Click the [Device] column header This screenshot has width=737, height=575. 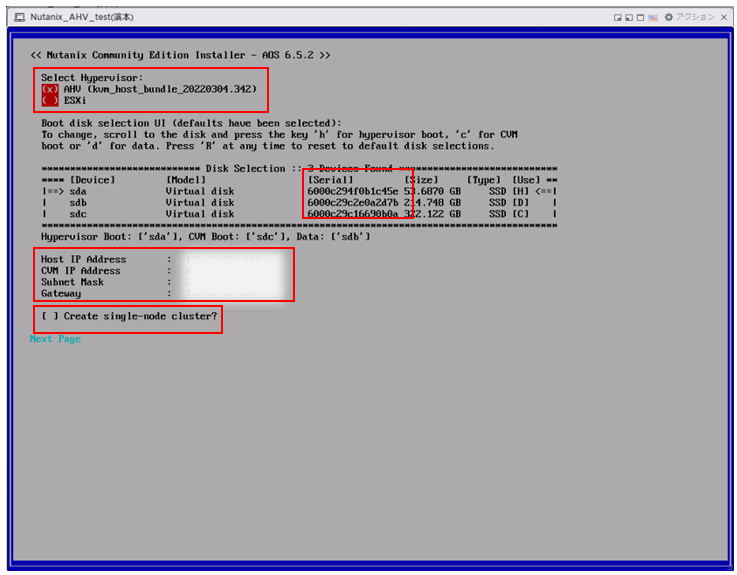coord(92,180)
